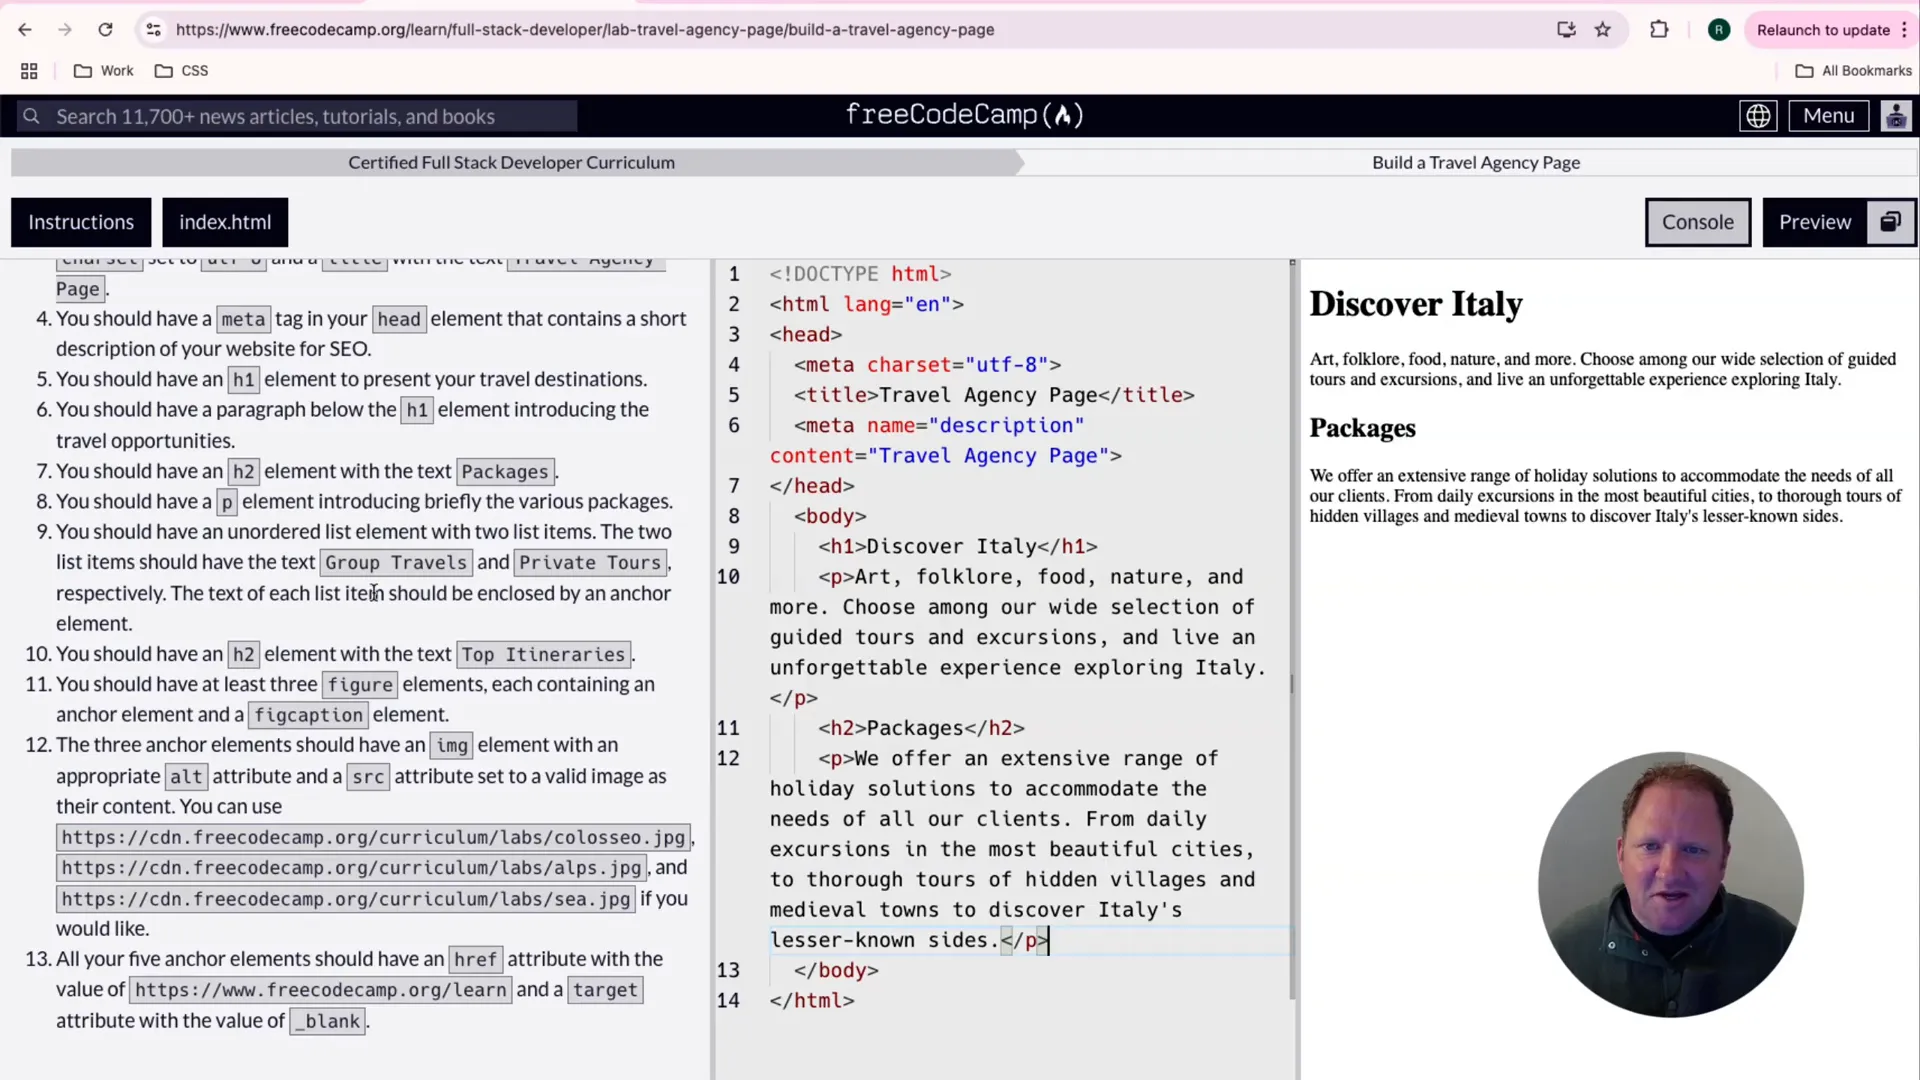Click code editor line 9 with h1 Discover Italy
Image resolution: width=1920 pixels, height=1080 pixels.
point(957,547)
